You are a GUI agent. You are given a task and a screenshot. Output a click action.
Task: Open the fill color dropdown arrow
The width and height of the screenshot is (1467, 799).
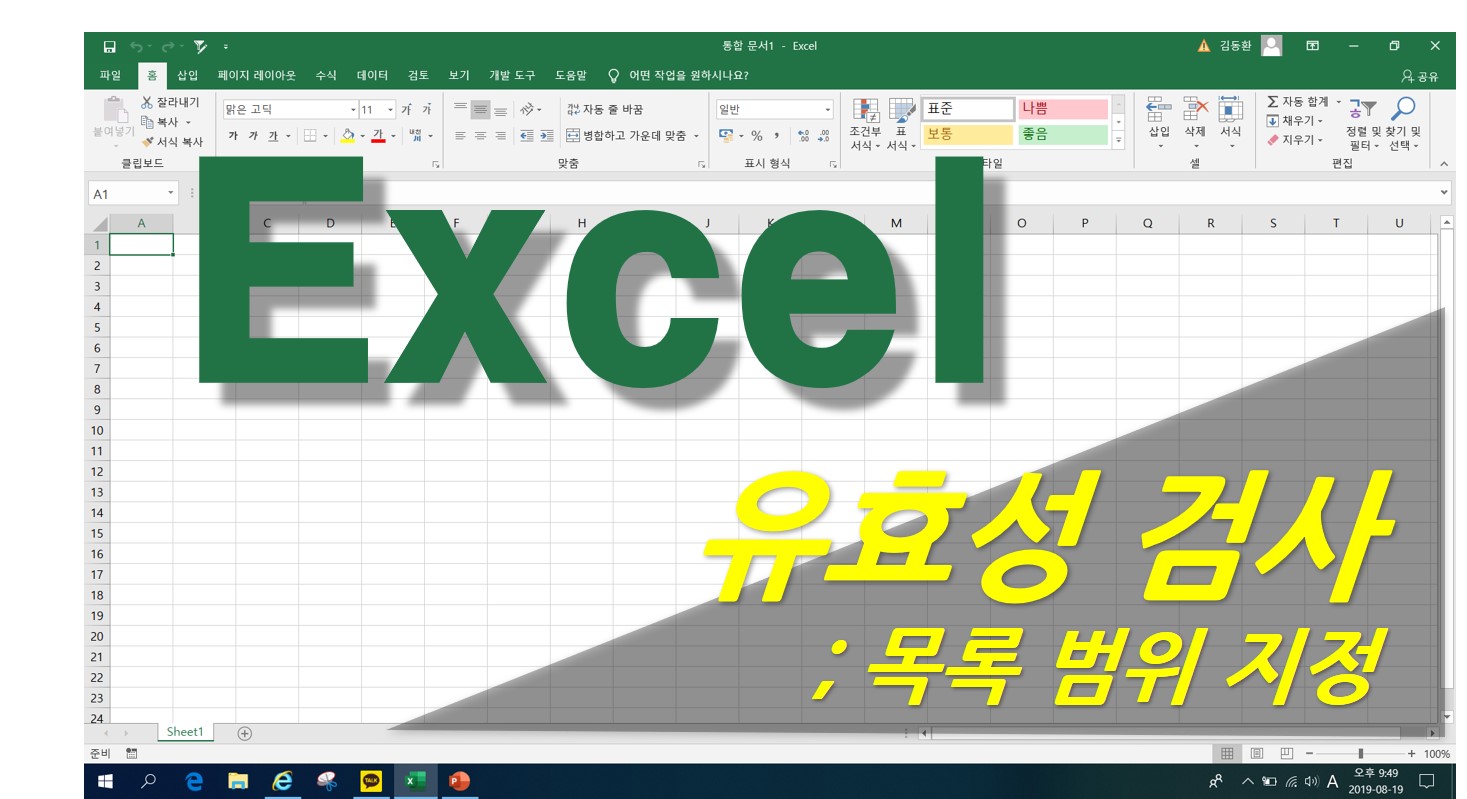(362, 136)
